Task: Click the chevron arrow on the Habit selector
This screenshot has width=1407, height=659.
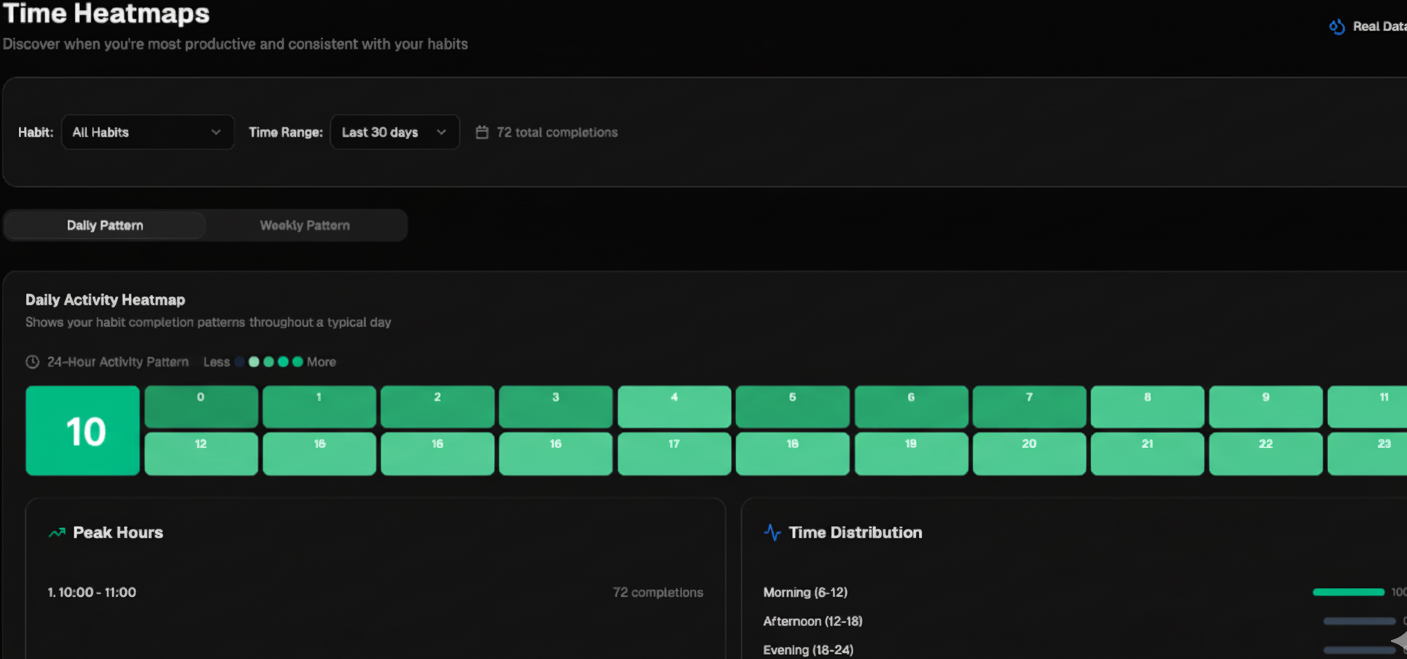Action: pos(216,131)
